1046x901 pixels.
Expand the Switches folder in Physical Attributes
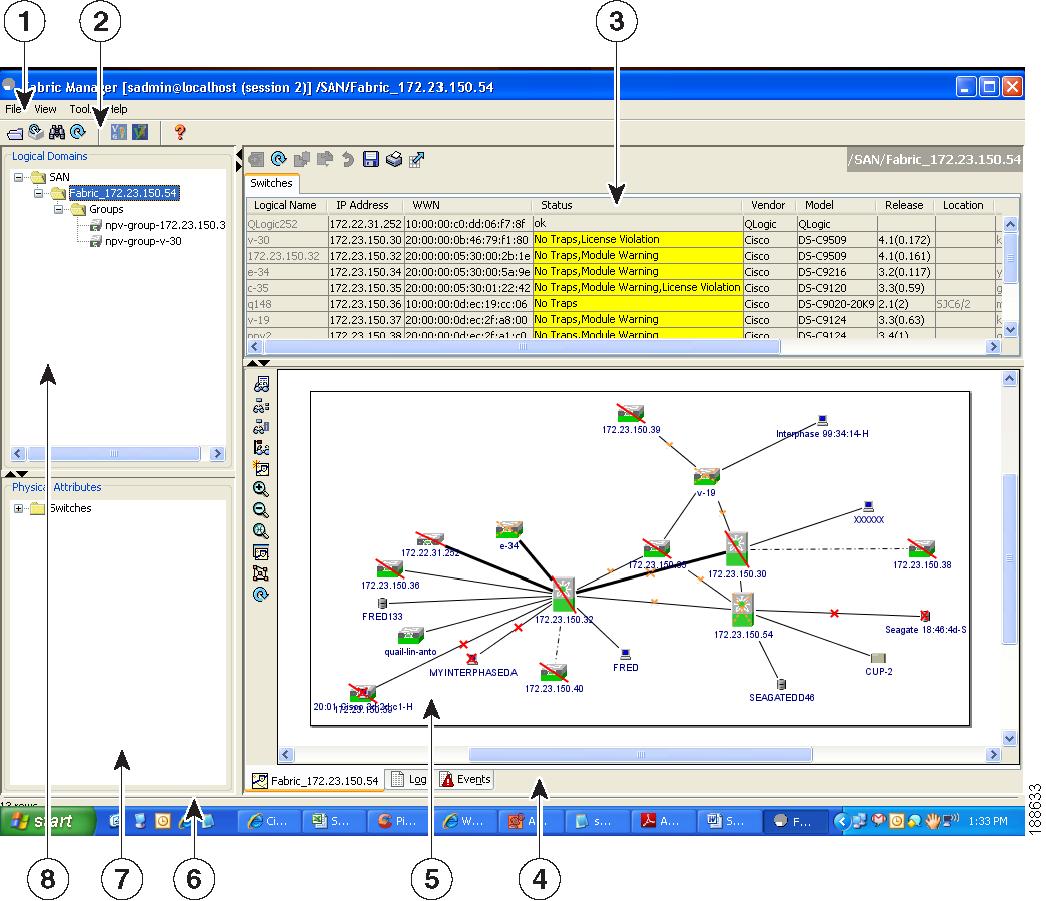(19, 508)
